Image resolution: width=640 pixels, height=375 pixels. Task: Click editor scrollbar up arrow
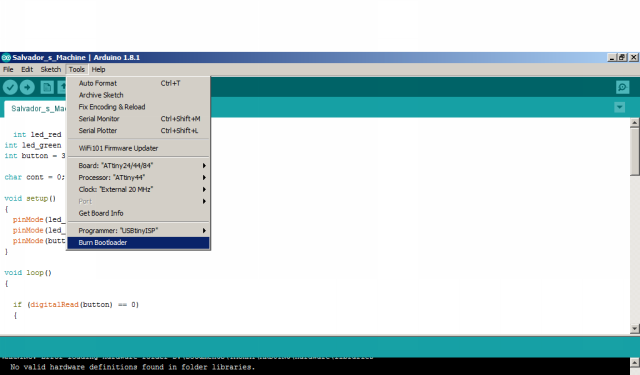pos(634,122)
